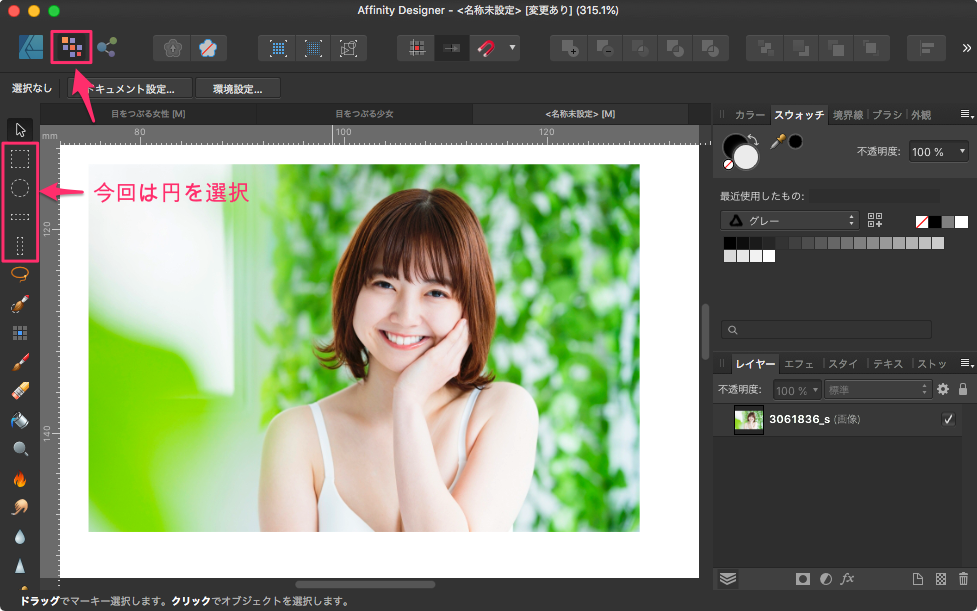Toggle the layer lock icon
The image size is (977, 611).
tap(963, 389)
